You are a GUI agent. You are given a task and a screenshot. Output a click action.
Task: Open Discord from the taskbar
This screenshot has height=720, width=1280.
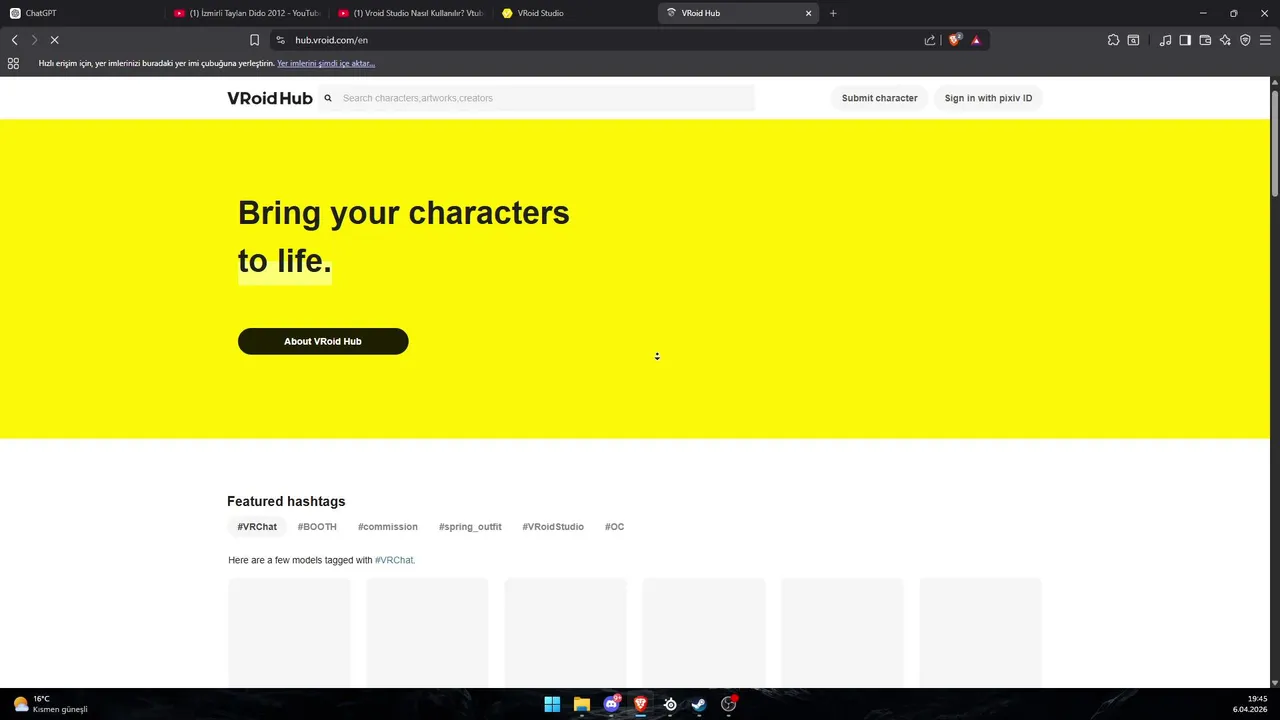point(611,704)
